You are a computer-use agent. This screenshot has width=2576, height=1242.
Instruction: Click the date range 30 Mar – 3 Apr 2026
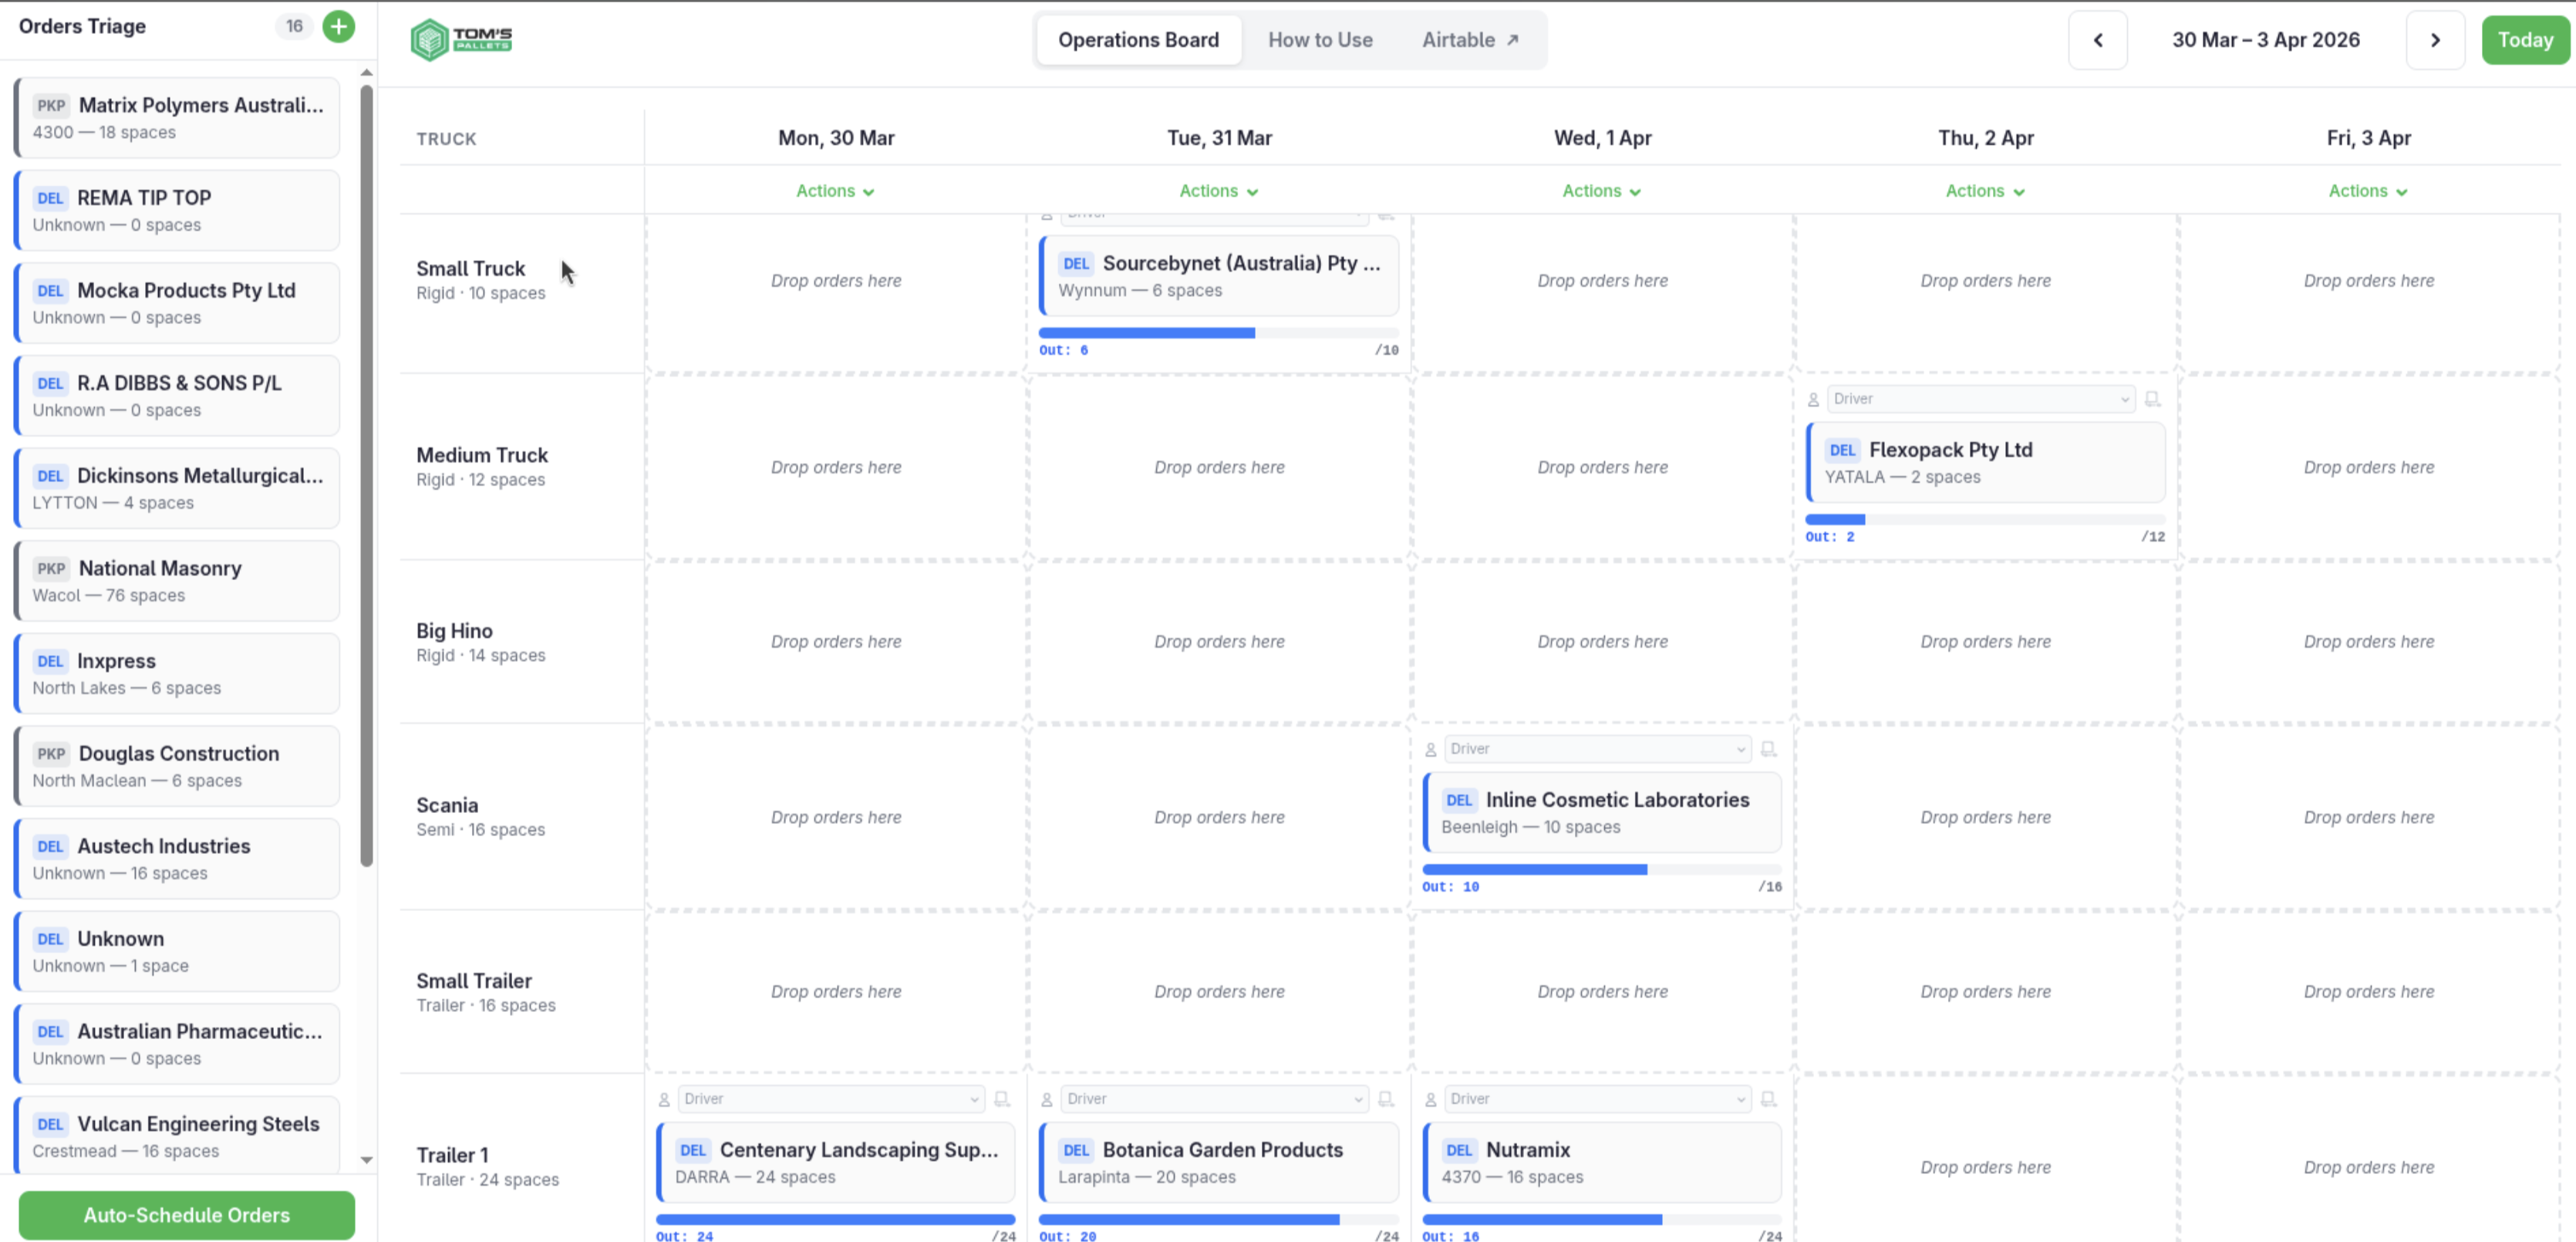coord(2265,40)
